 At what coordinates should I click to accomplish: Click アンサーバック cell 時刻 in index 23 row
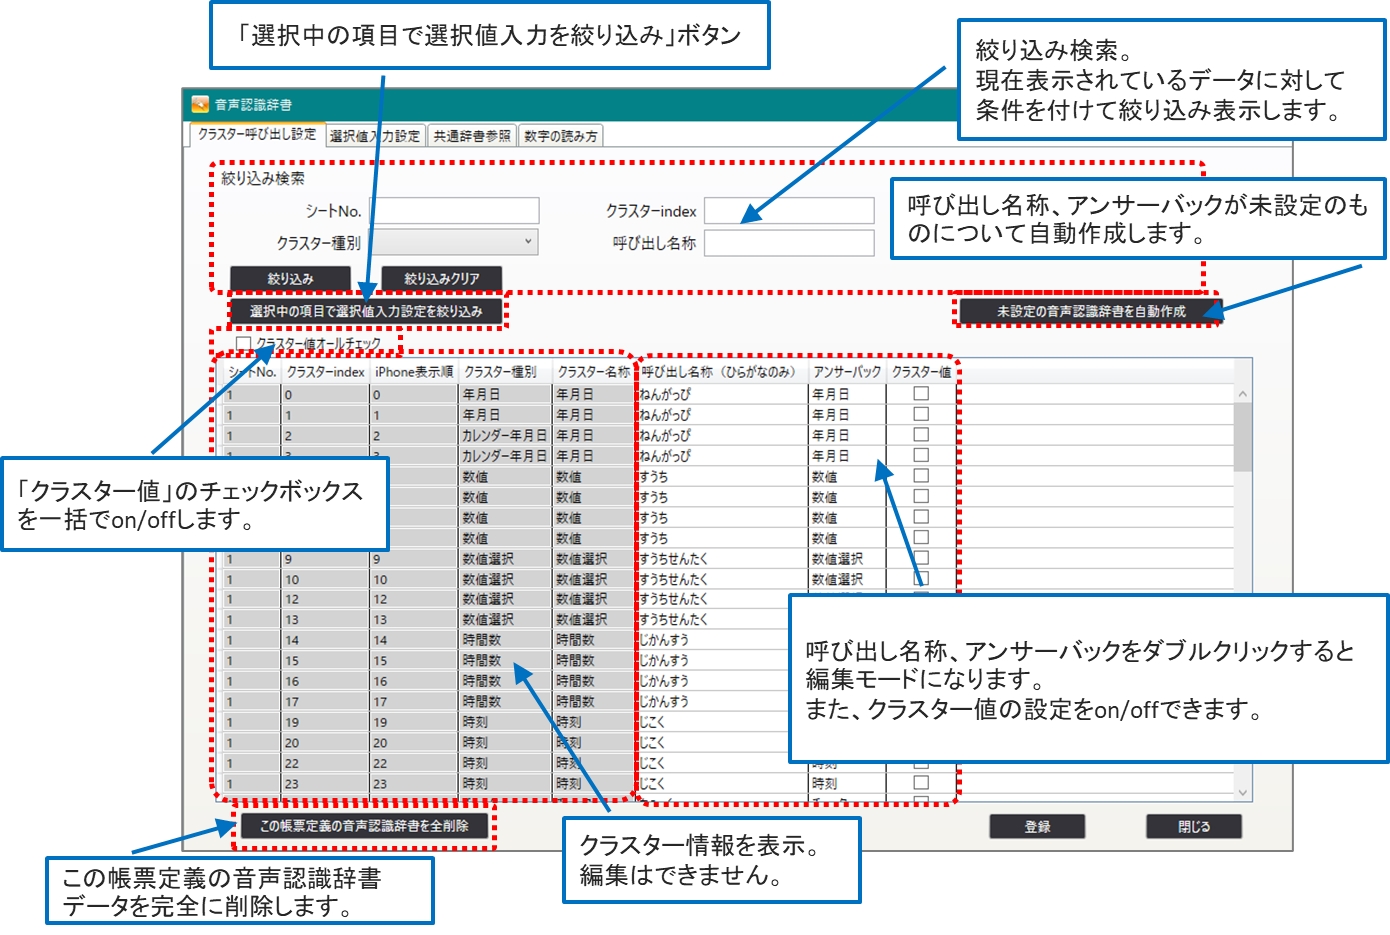(847, 784)
